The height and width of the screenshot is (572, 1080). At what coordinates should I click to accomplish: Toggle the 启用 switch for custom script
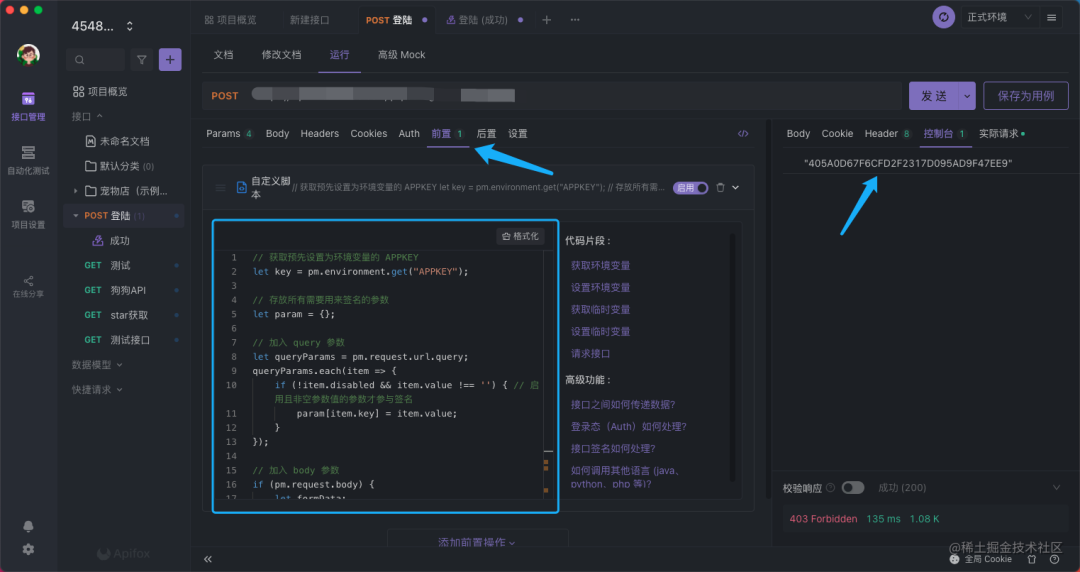click(691, 187)
